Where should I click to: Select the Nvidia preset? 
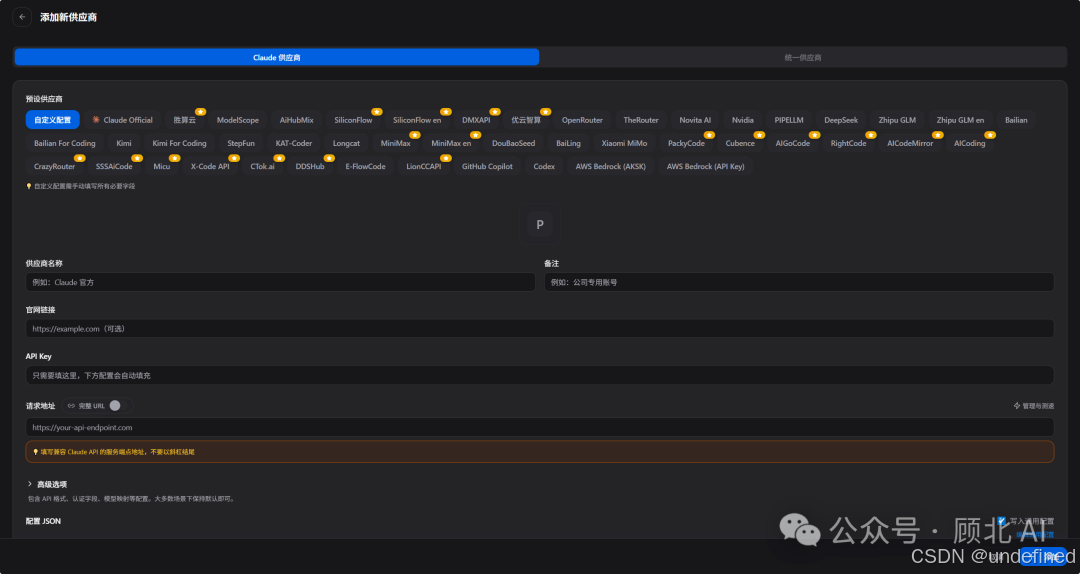[742, 120]
